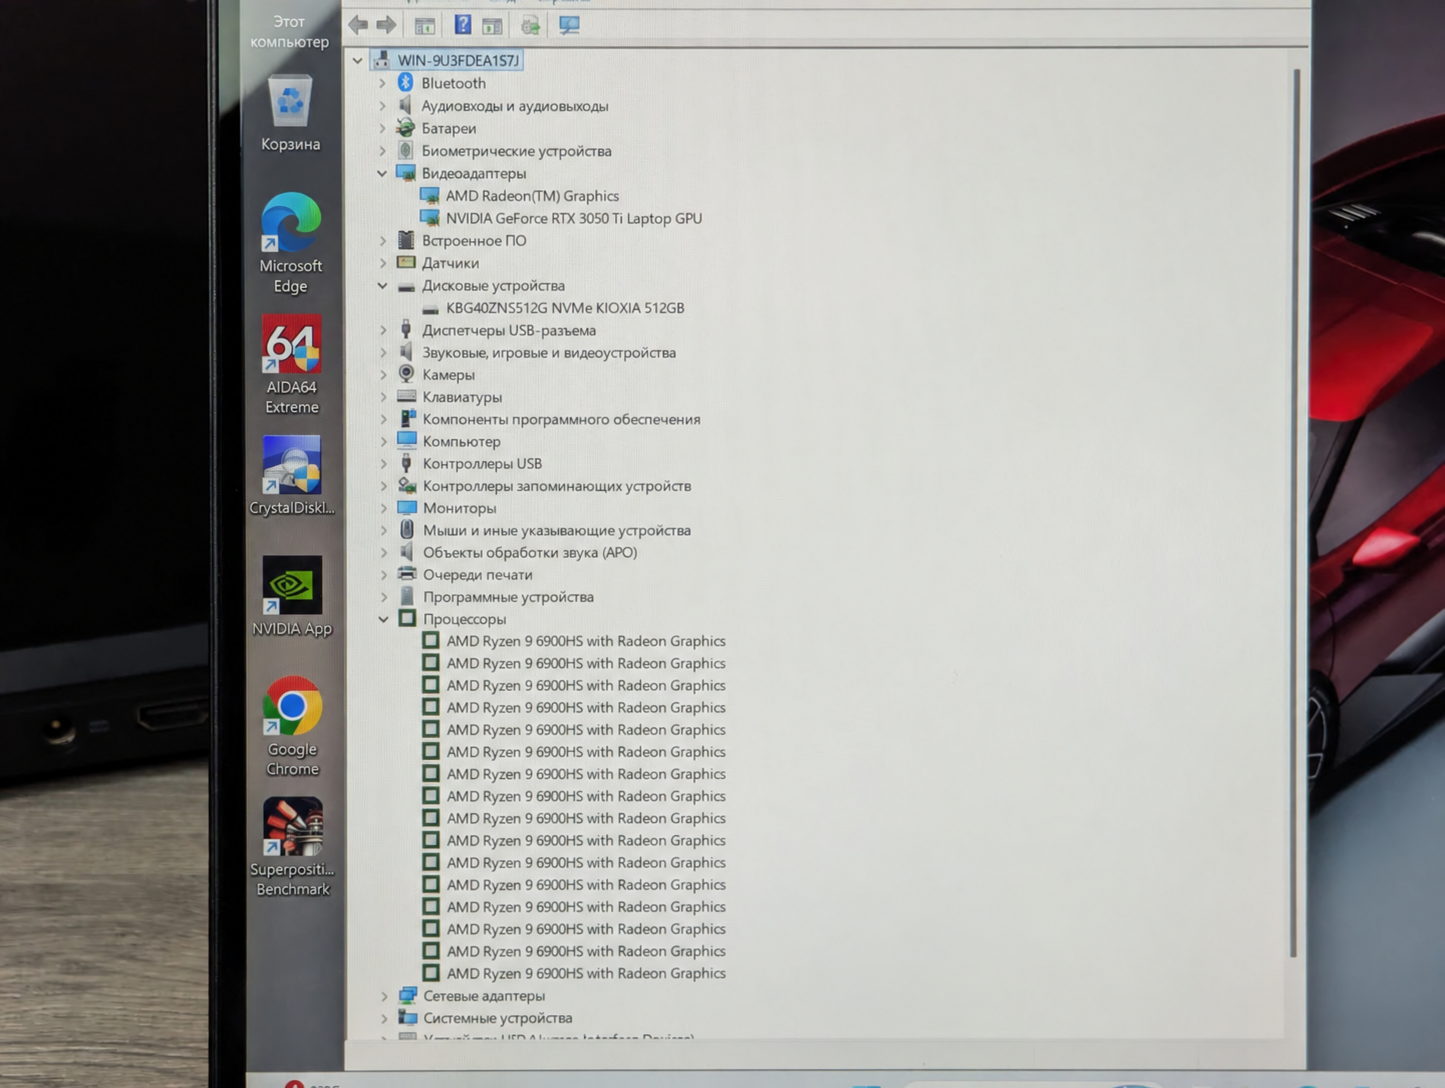Collapse the Процессоры category
1445x1088 pixels.
383,619
